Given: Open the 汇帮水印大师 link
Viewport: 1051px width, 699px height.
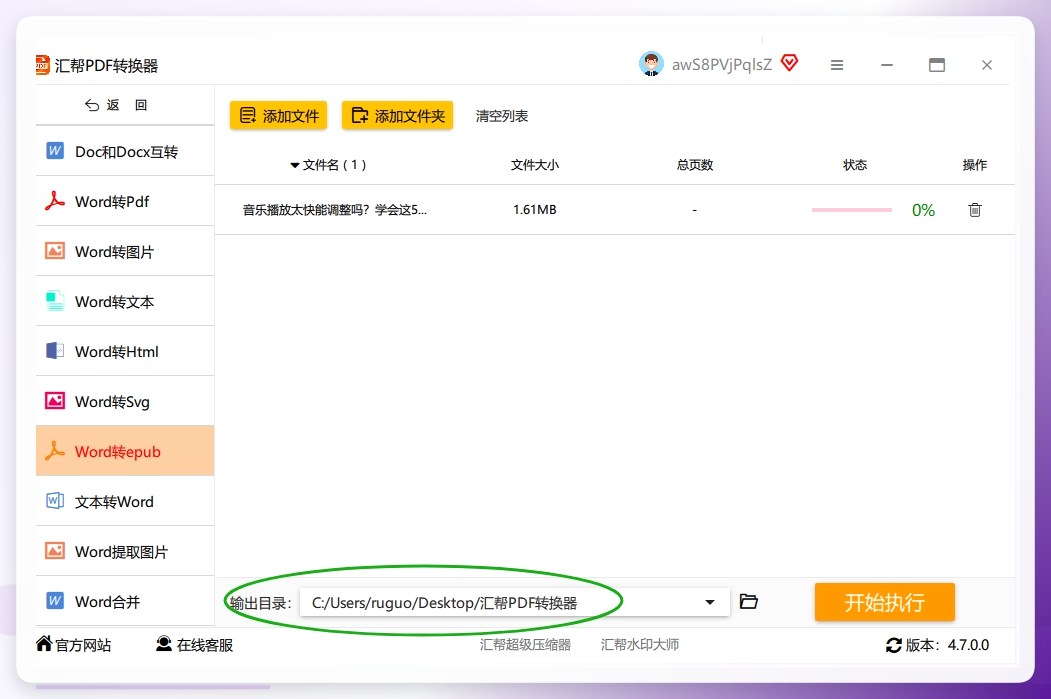Looking at the screenshot, I should tap(639, 645).
